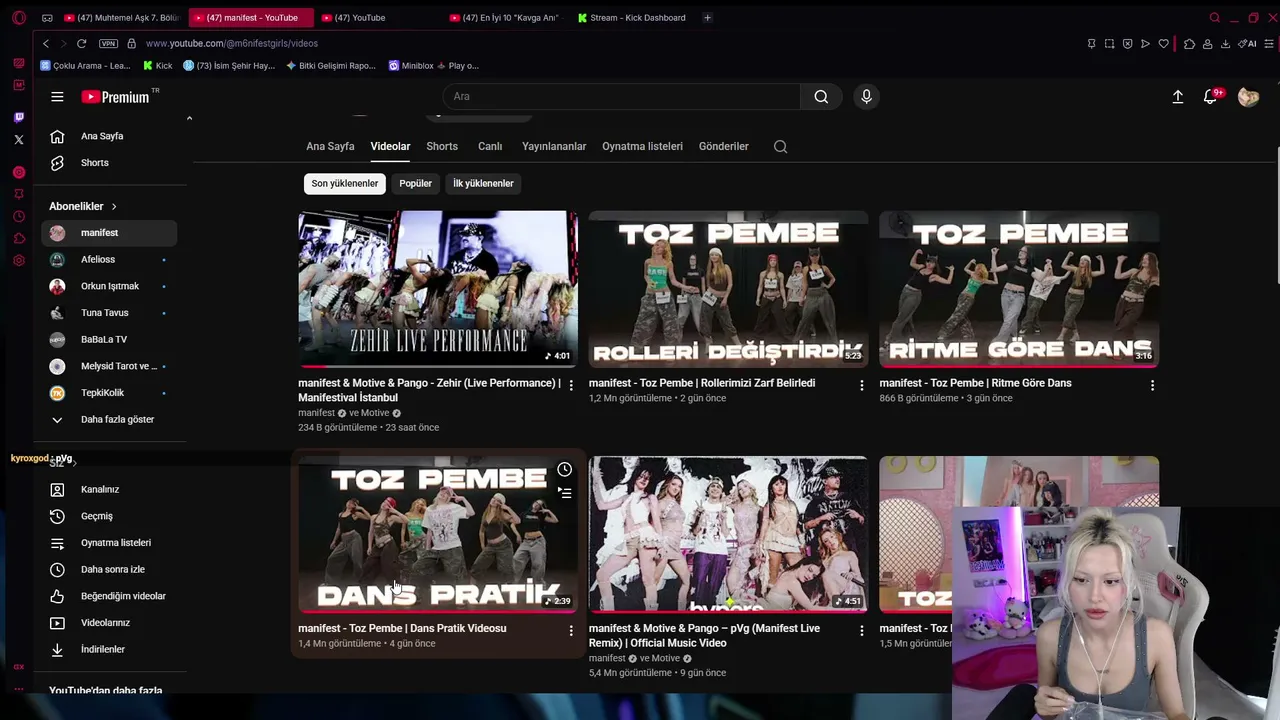
Task: Open the Oynatma listeleri channel tab
Action: (642, 146)
